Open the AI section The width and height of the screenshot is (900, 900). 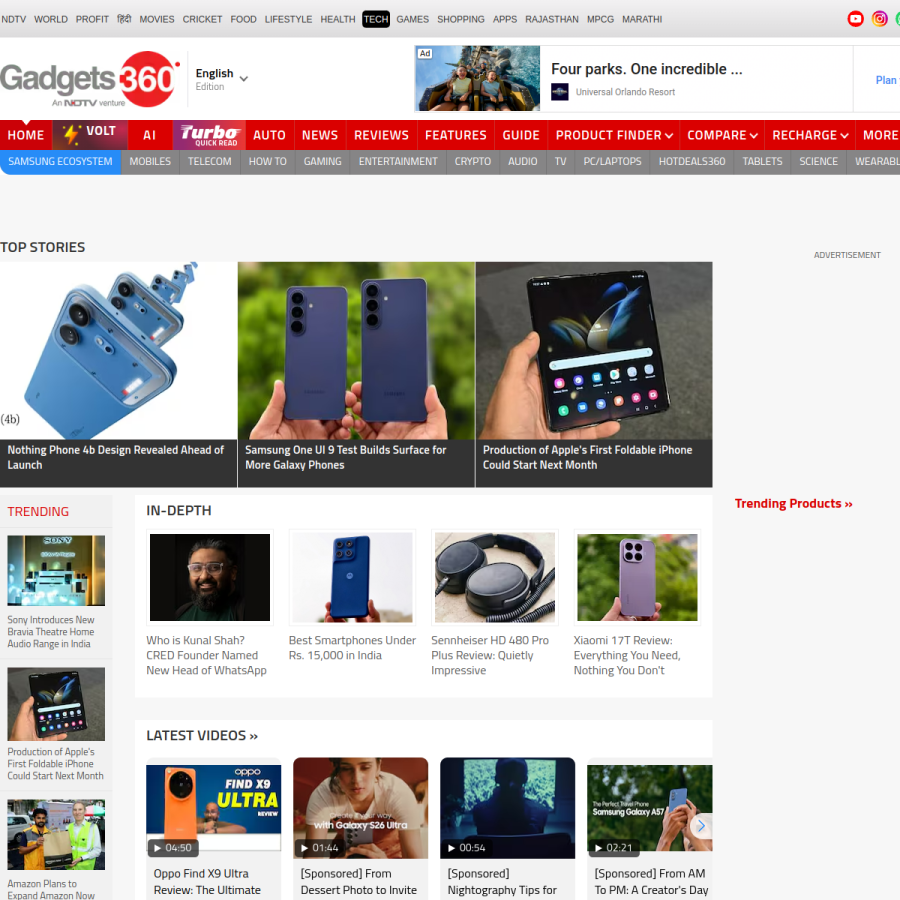(149, 135)
